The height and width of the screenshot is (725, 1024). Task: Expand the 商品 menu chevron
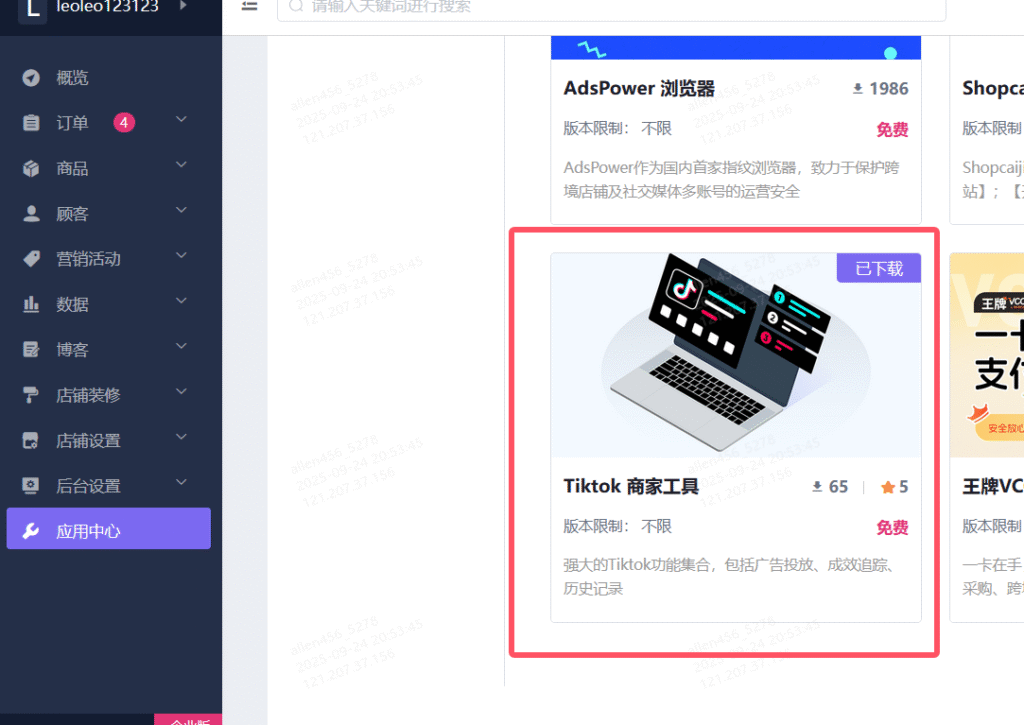(182, 165)
